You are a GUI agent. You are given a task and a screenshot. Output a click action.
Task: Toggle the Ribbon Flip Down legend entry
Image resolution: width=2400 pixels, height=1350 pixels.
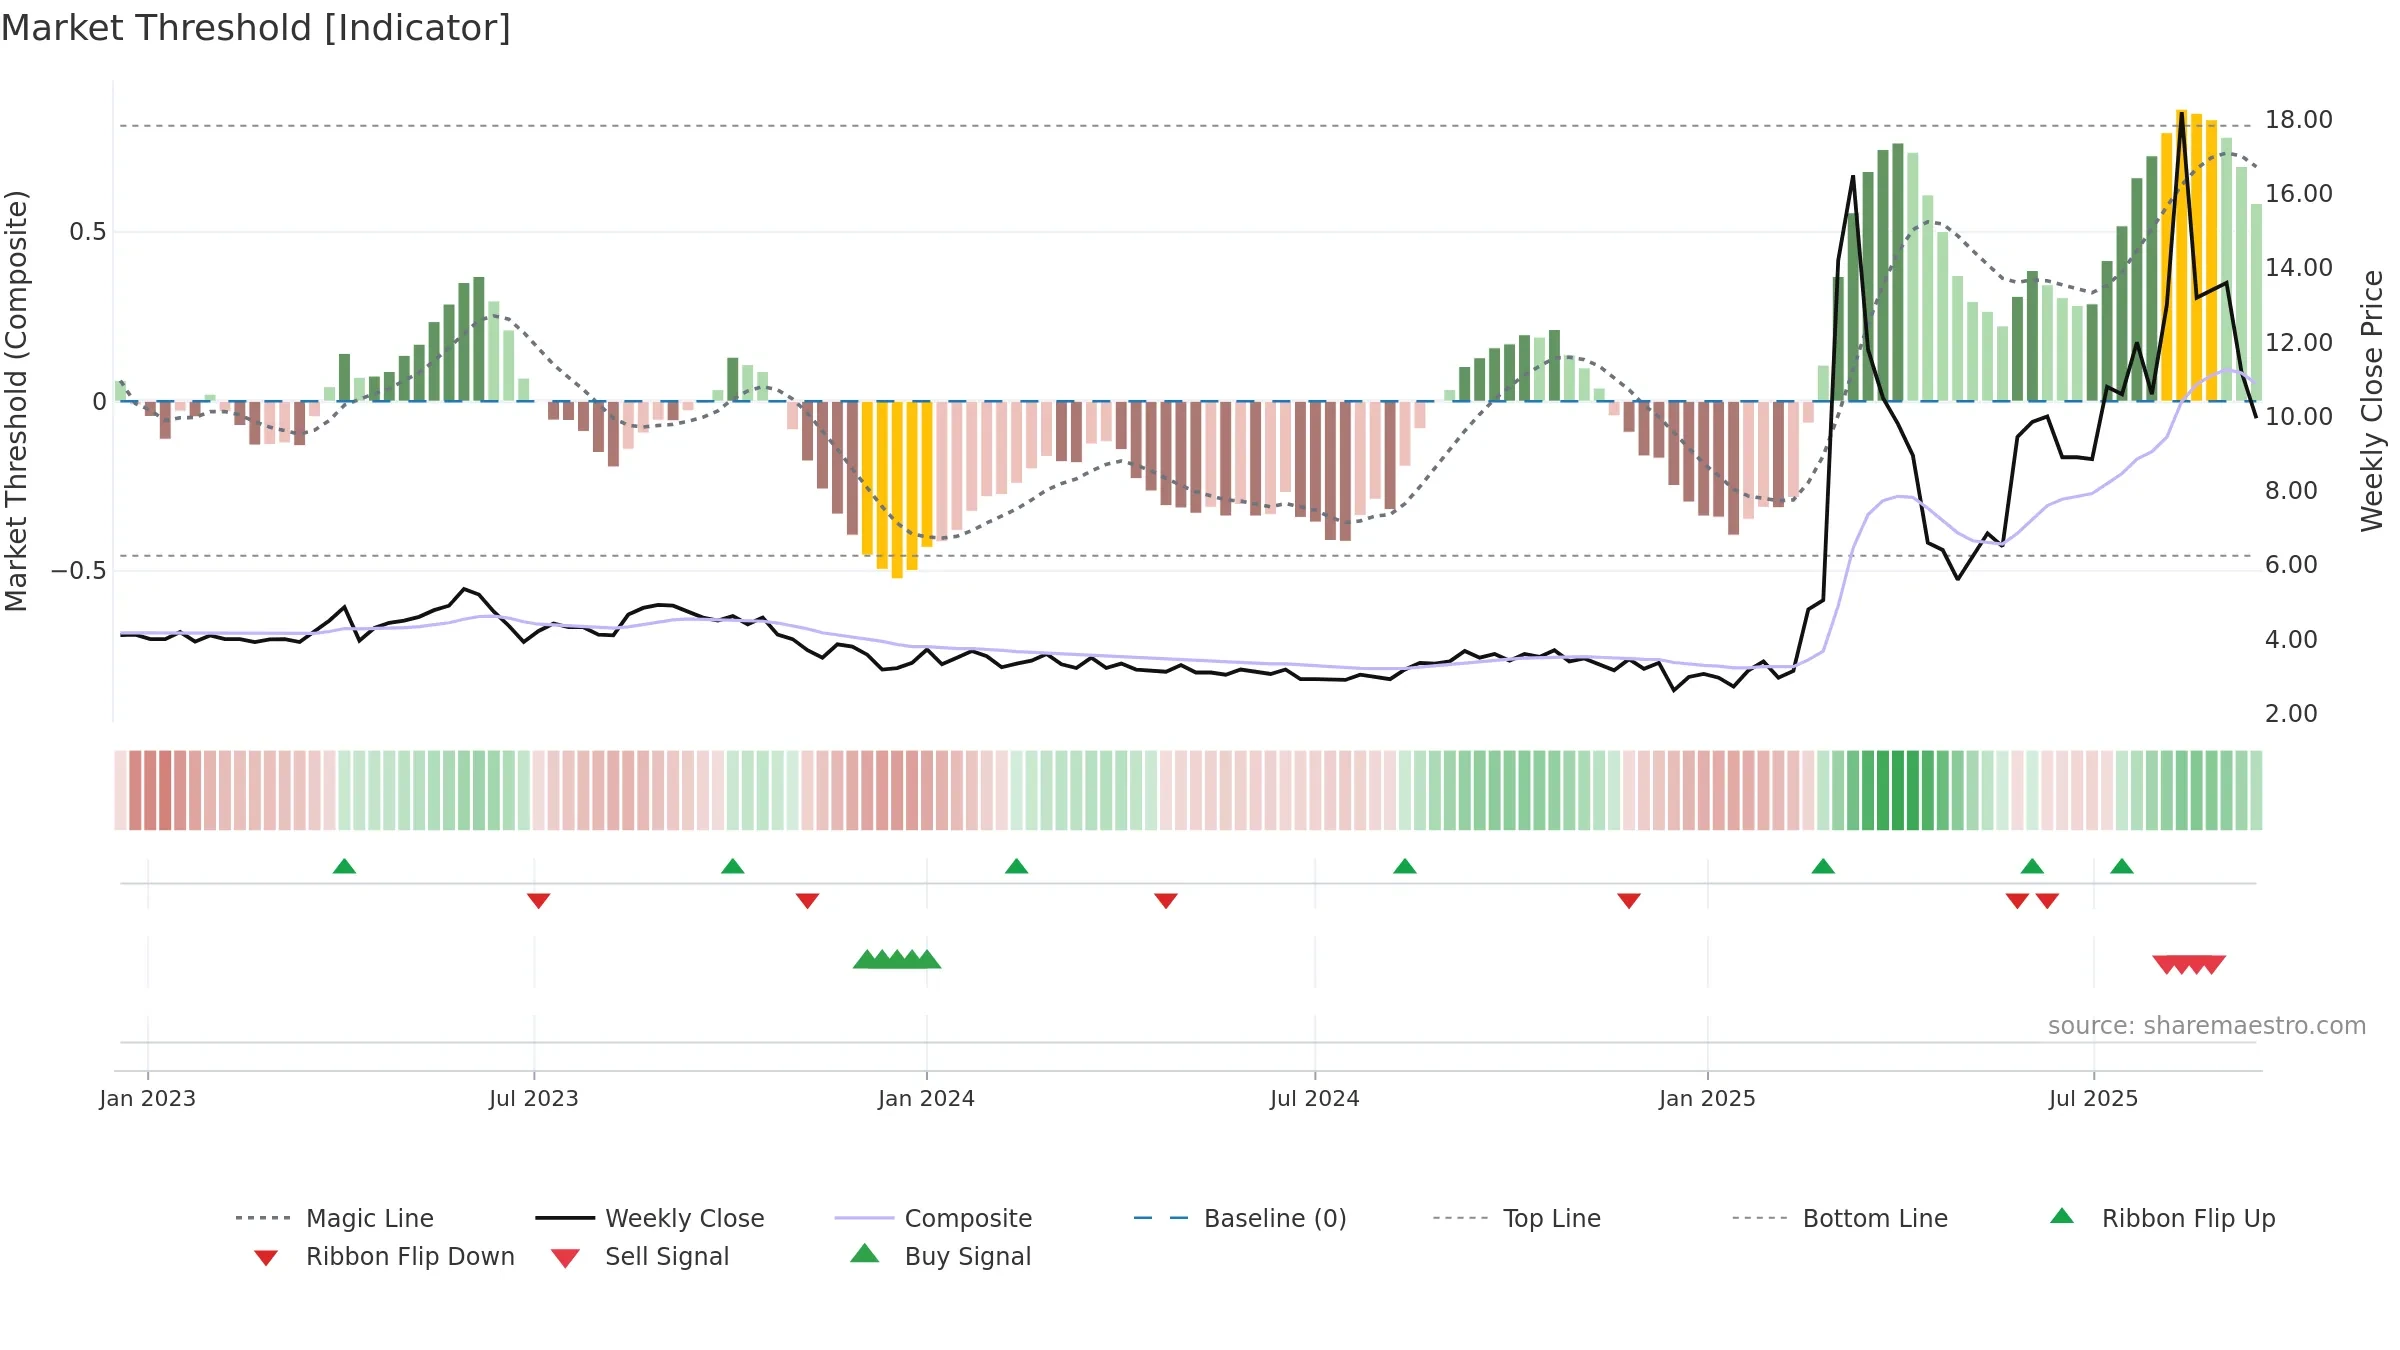(x=383, y=1256)
